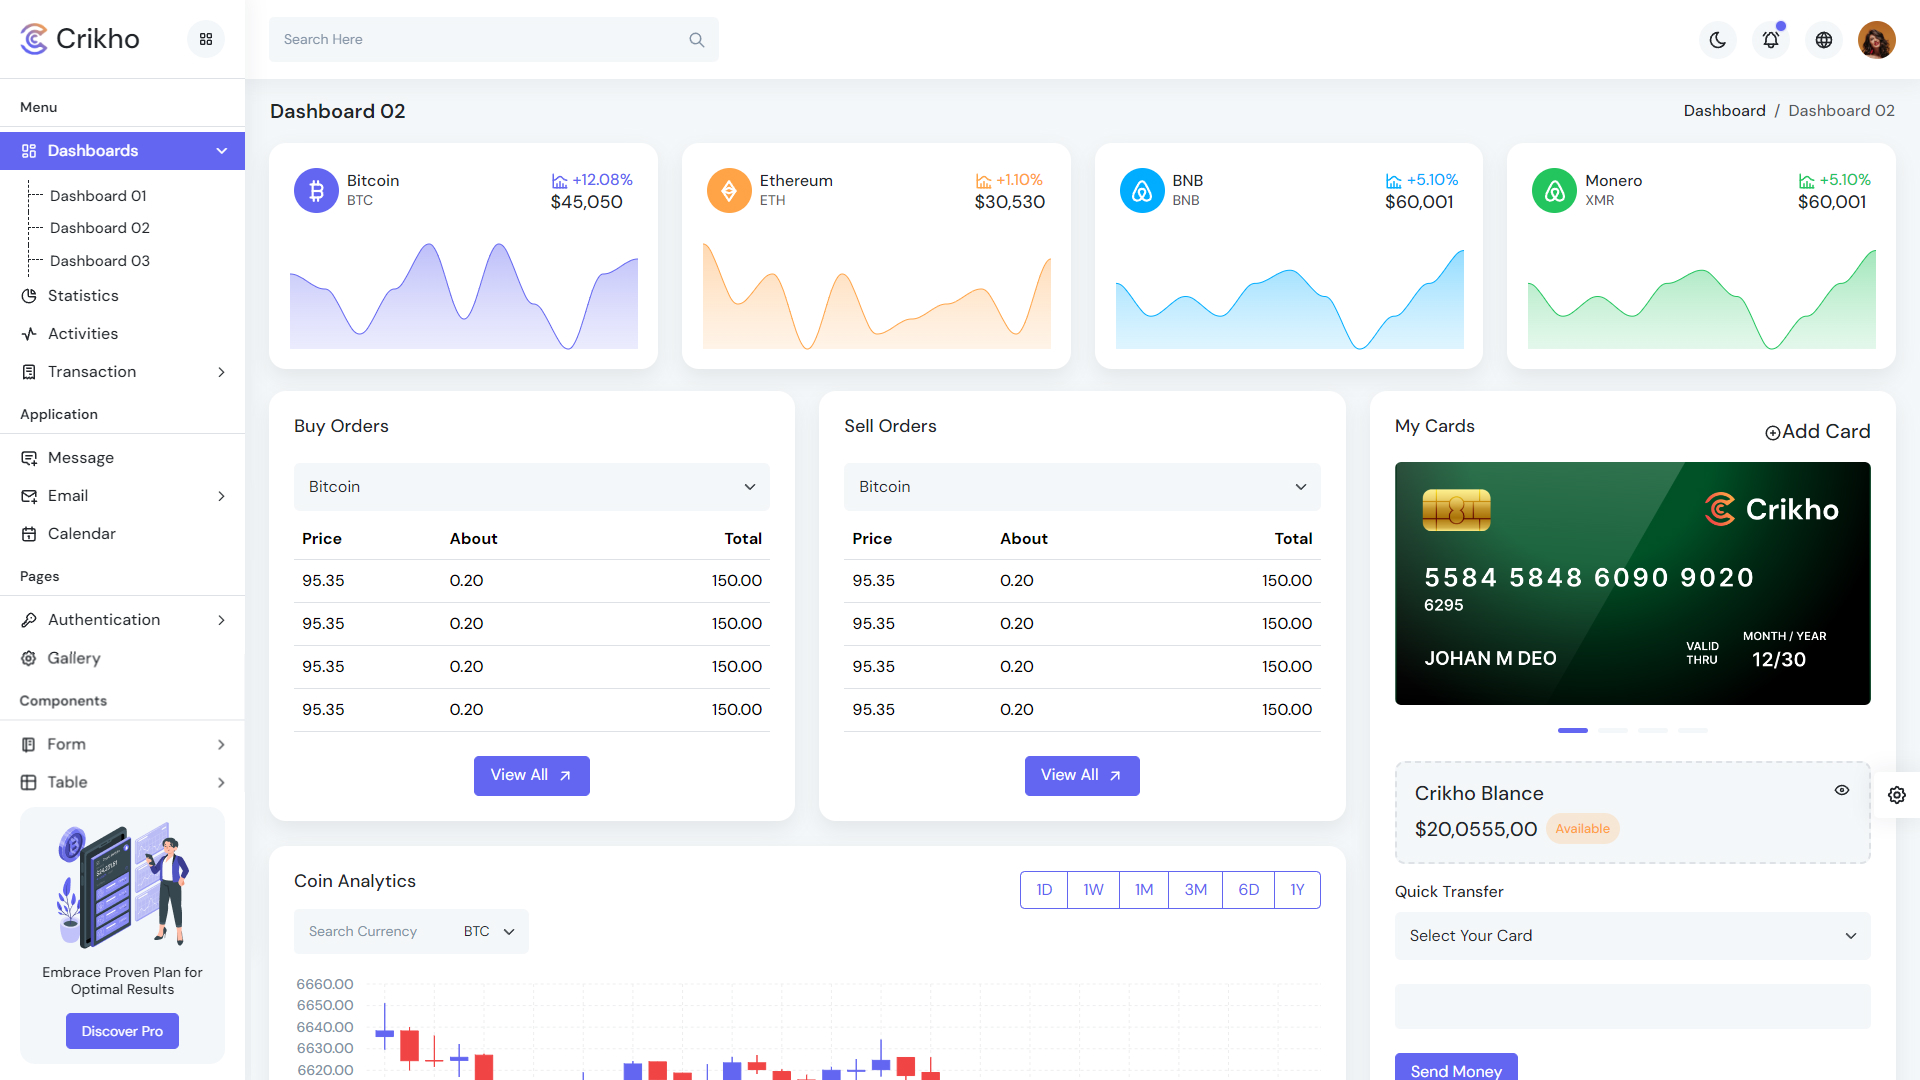Open the settings gear on right edge
Image resolution: width=1920 pixels, height=1080 pixels.
(1898, 795)
